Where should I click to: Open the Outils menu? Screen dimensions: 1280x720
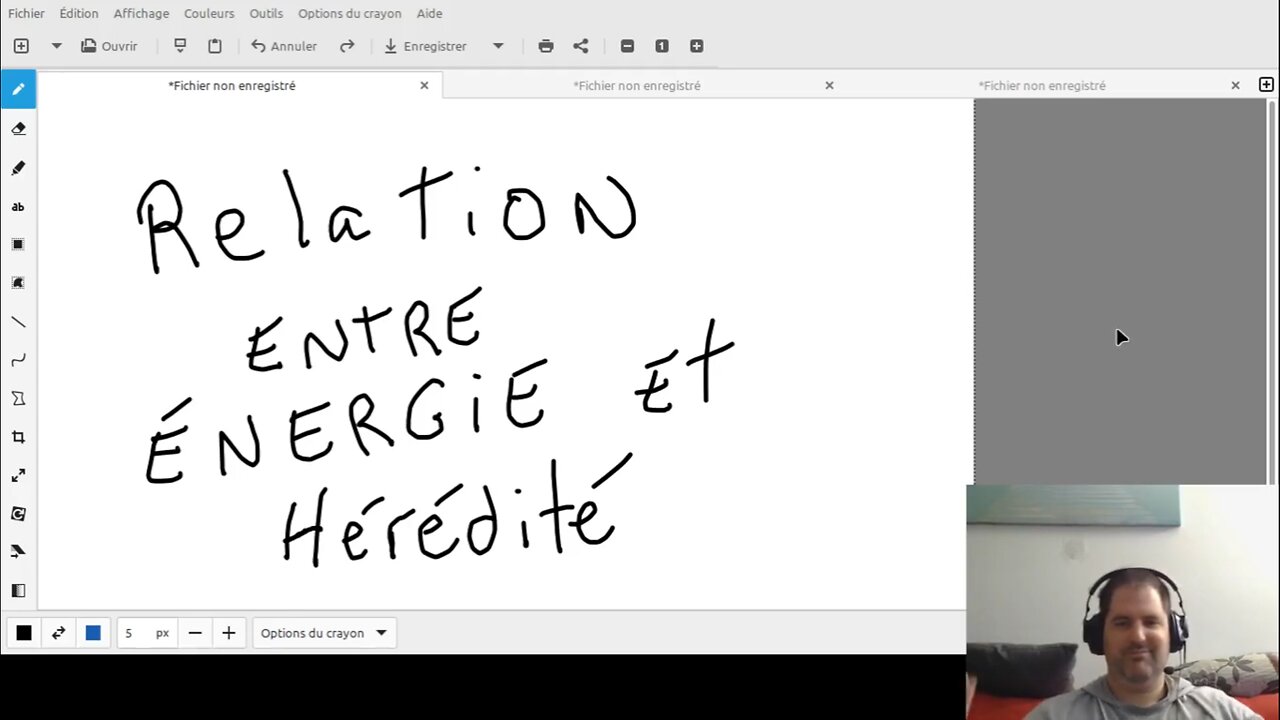[266, 13]
